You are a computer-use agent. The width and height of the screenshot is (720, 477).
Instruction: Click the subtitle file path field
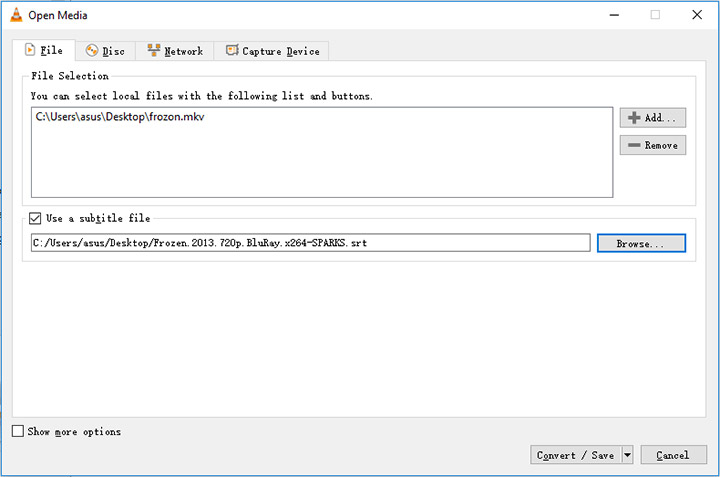(x=310, y=243)
